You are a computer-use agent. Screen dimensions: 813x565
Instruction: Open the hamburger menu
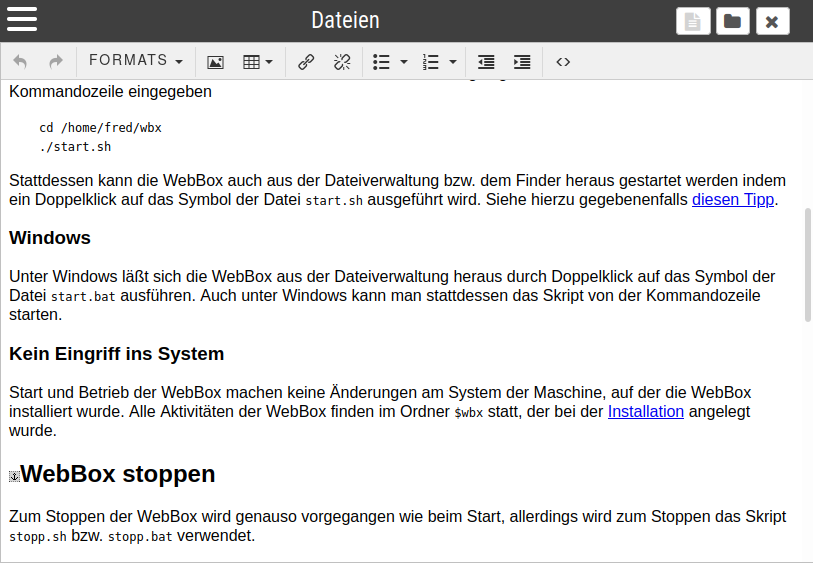(22, 20)
